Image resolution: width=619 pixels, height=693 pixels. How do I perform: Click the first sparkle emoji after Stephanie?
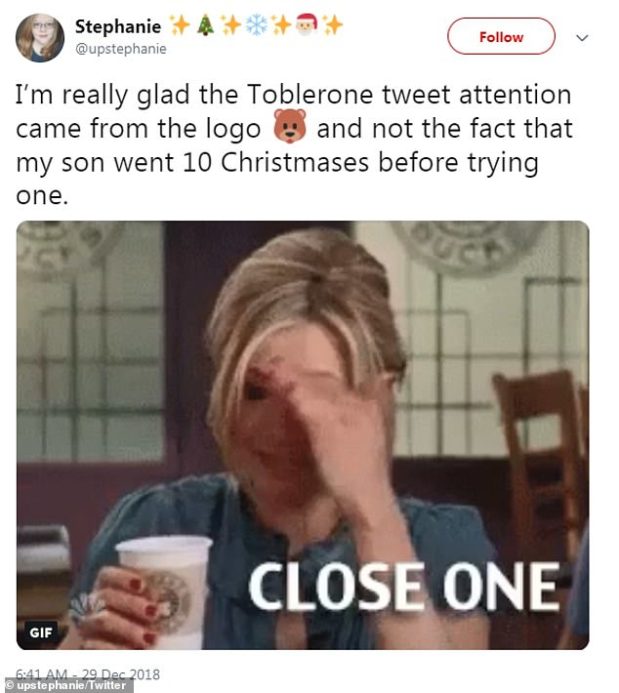click(180, 25)
